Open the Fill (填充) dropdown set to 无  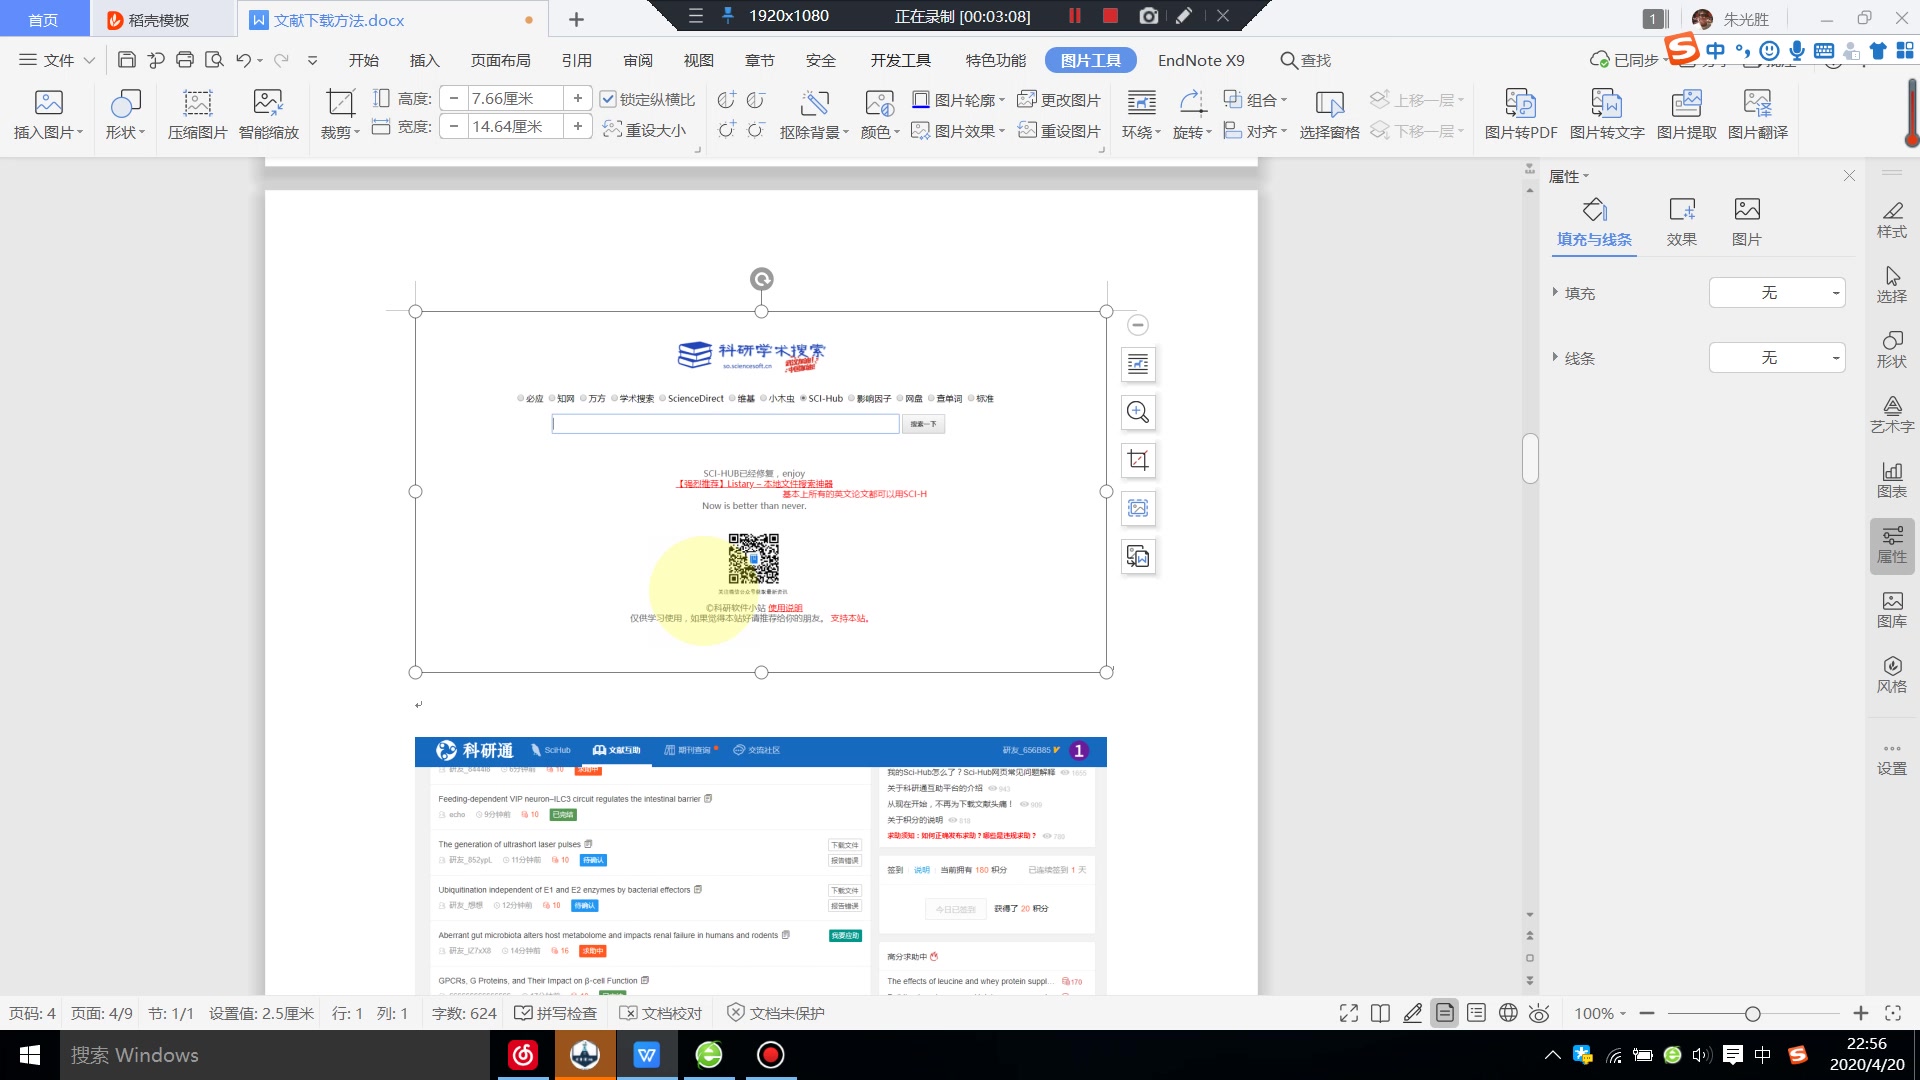(x=1777, y=293)
